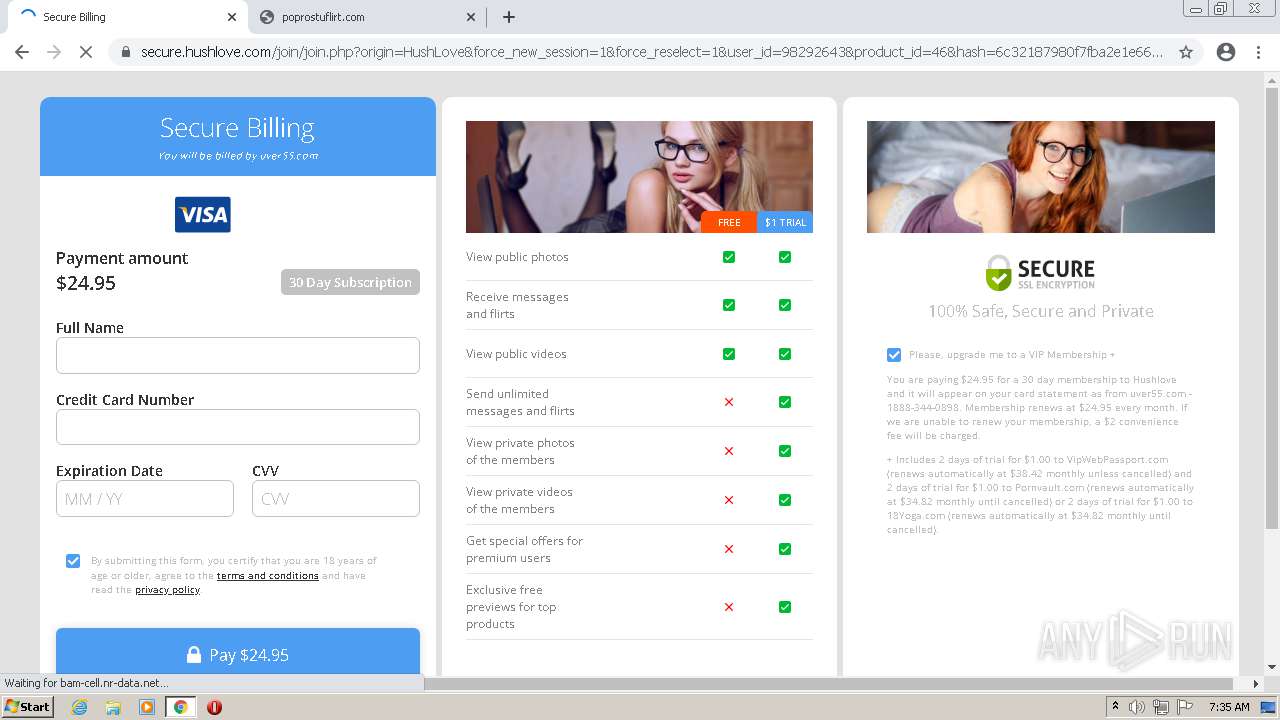Viewport: 1280px width, 720px height.
Task: Click the browser back arrow
Action: (x=22, y=52)
